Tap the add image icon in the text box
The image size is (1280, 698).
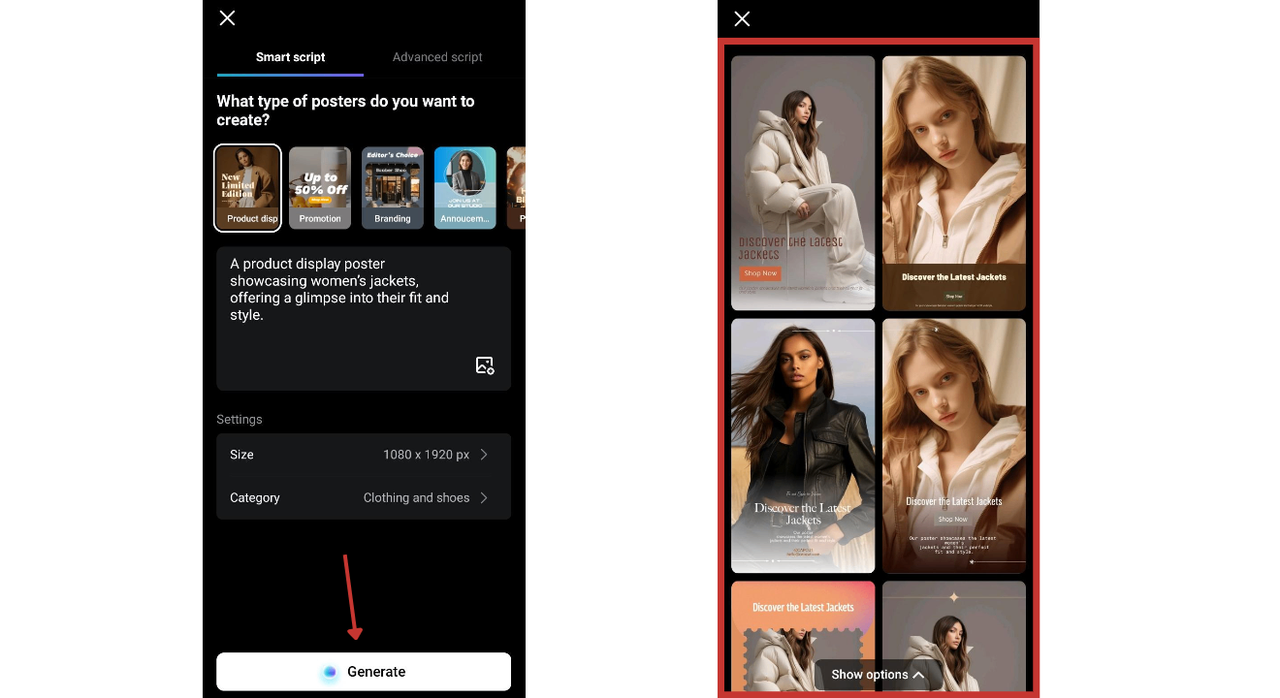pyautogui.click(x=485, y=365)
